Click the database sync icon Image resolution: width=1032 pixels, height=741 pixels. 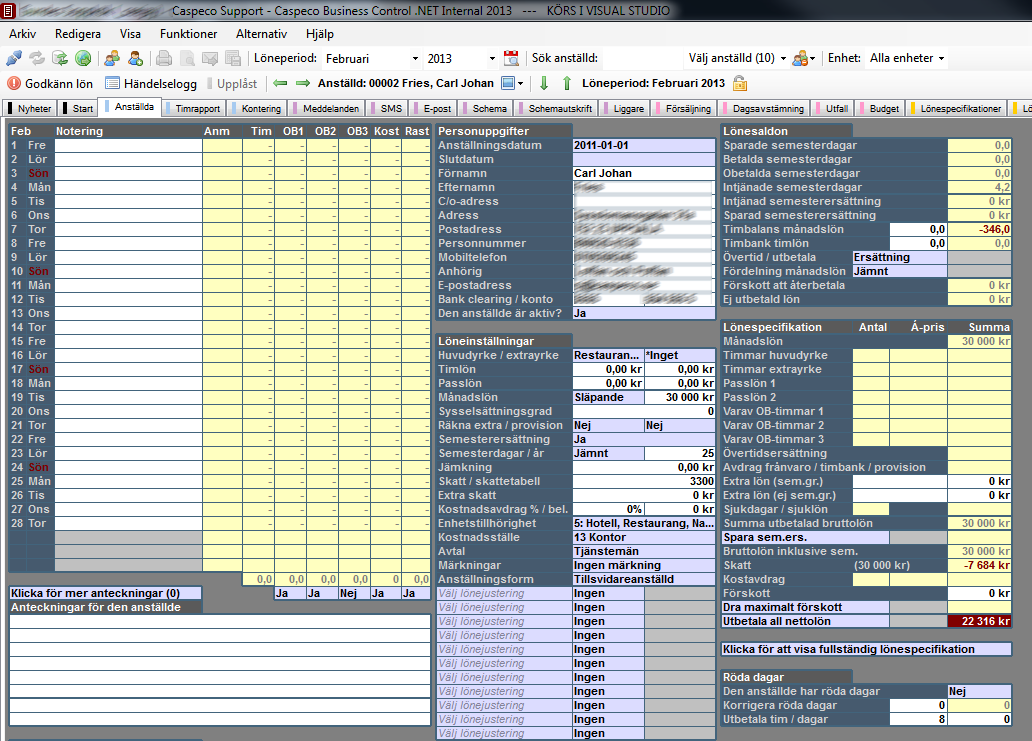[x=60, y=59]
